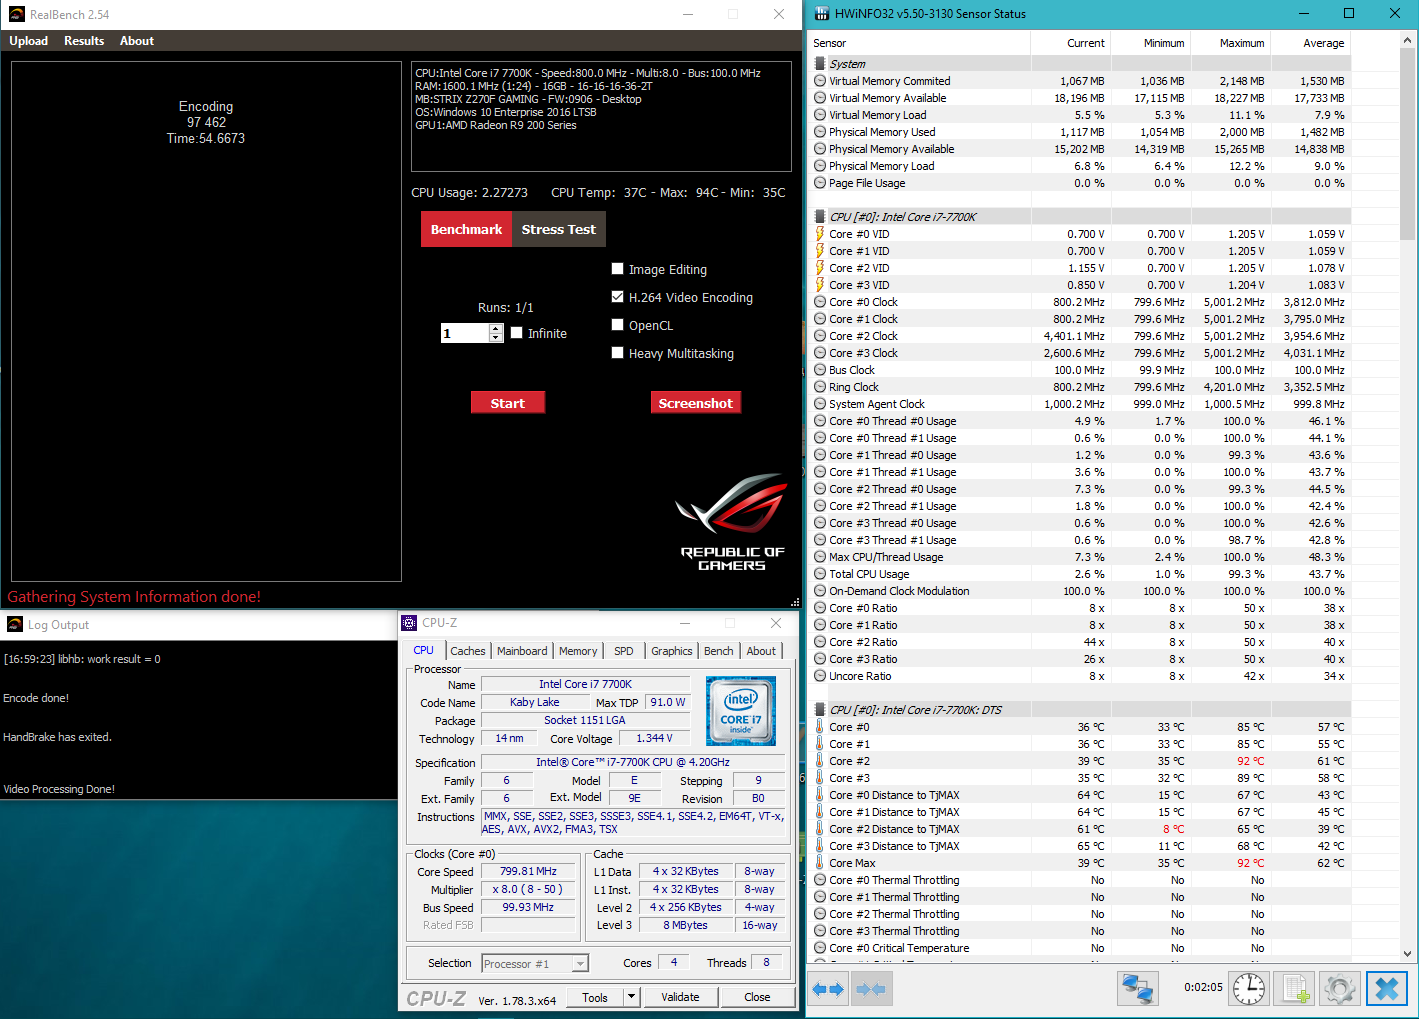Tick the OpenCL checkbox
The height and width of the screenshot is (1019, 1419).
coord(618,325)
